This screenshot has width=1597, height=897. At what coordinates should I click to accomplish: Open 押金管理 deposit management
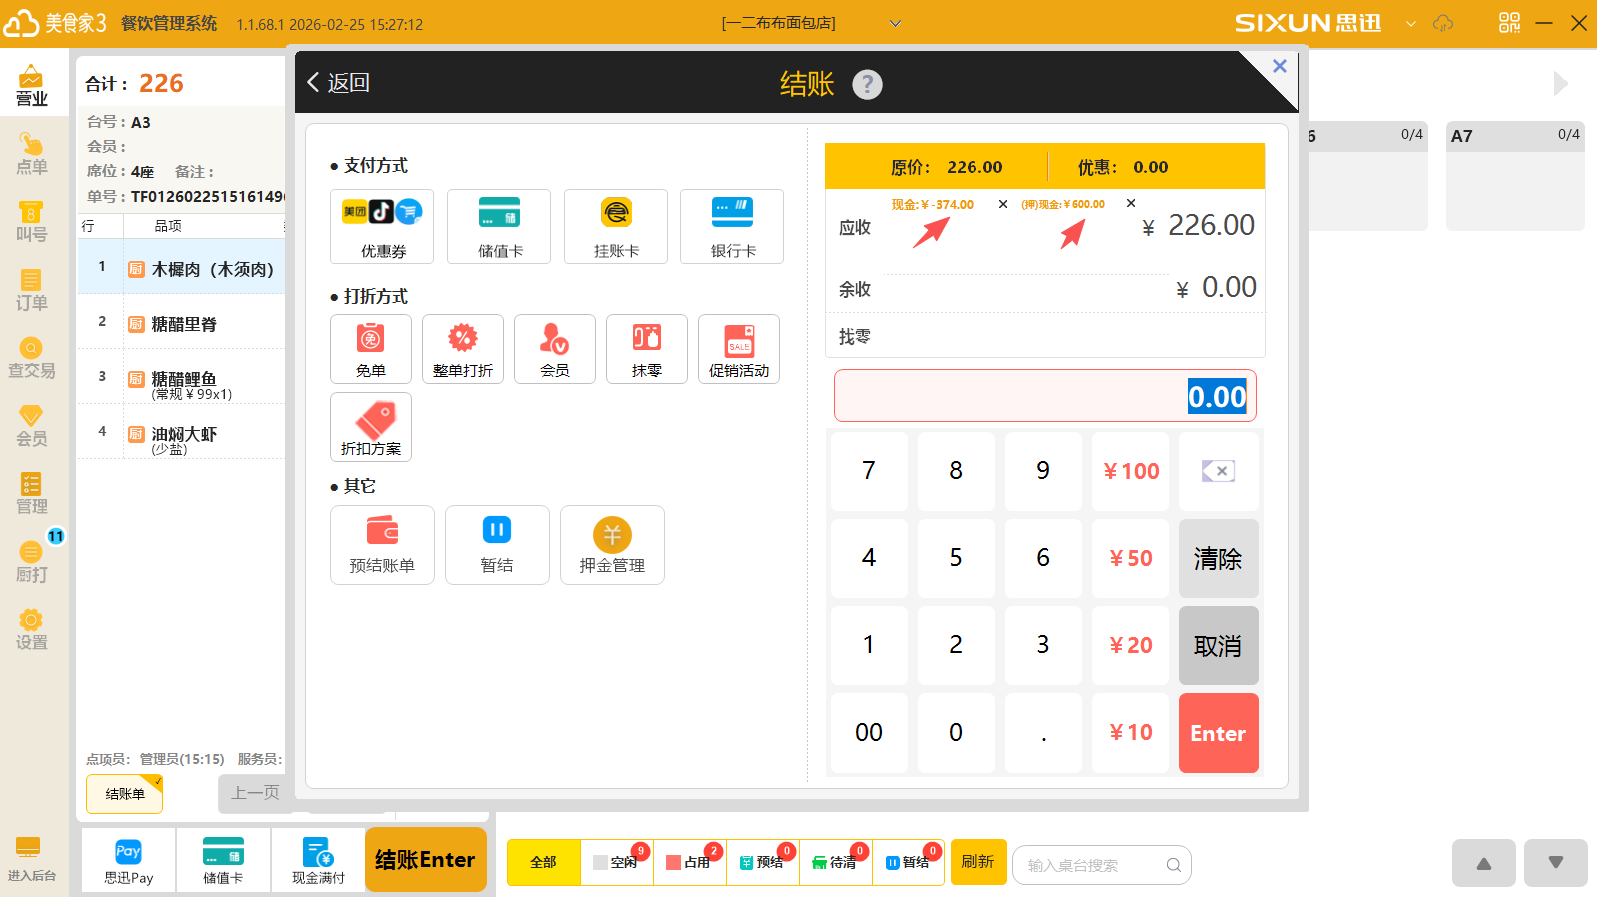(x=612, y=544)
